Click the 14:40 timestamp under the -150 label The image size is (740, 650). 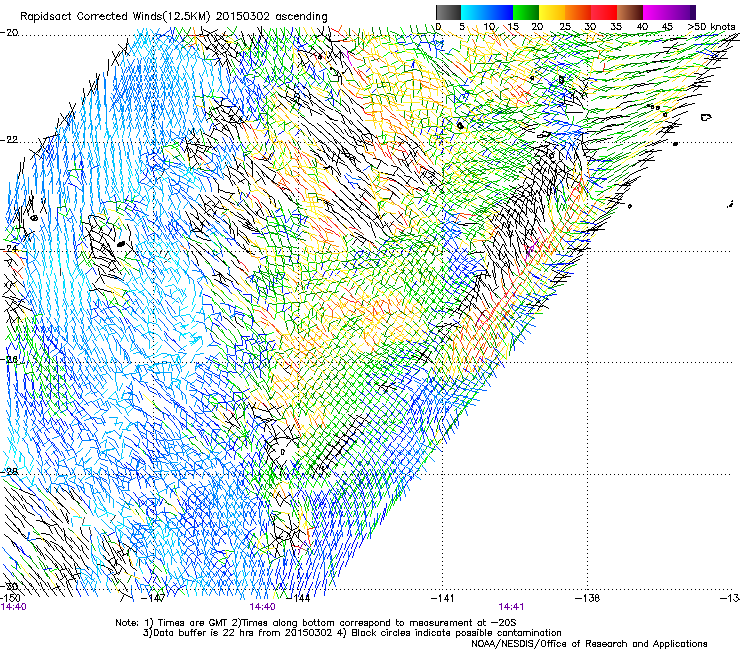click(14, 607)
